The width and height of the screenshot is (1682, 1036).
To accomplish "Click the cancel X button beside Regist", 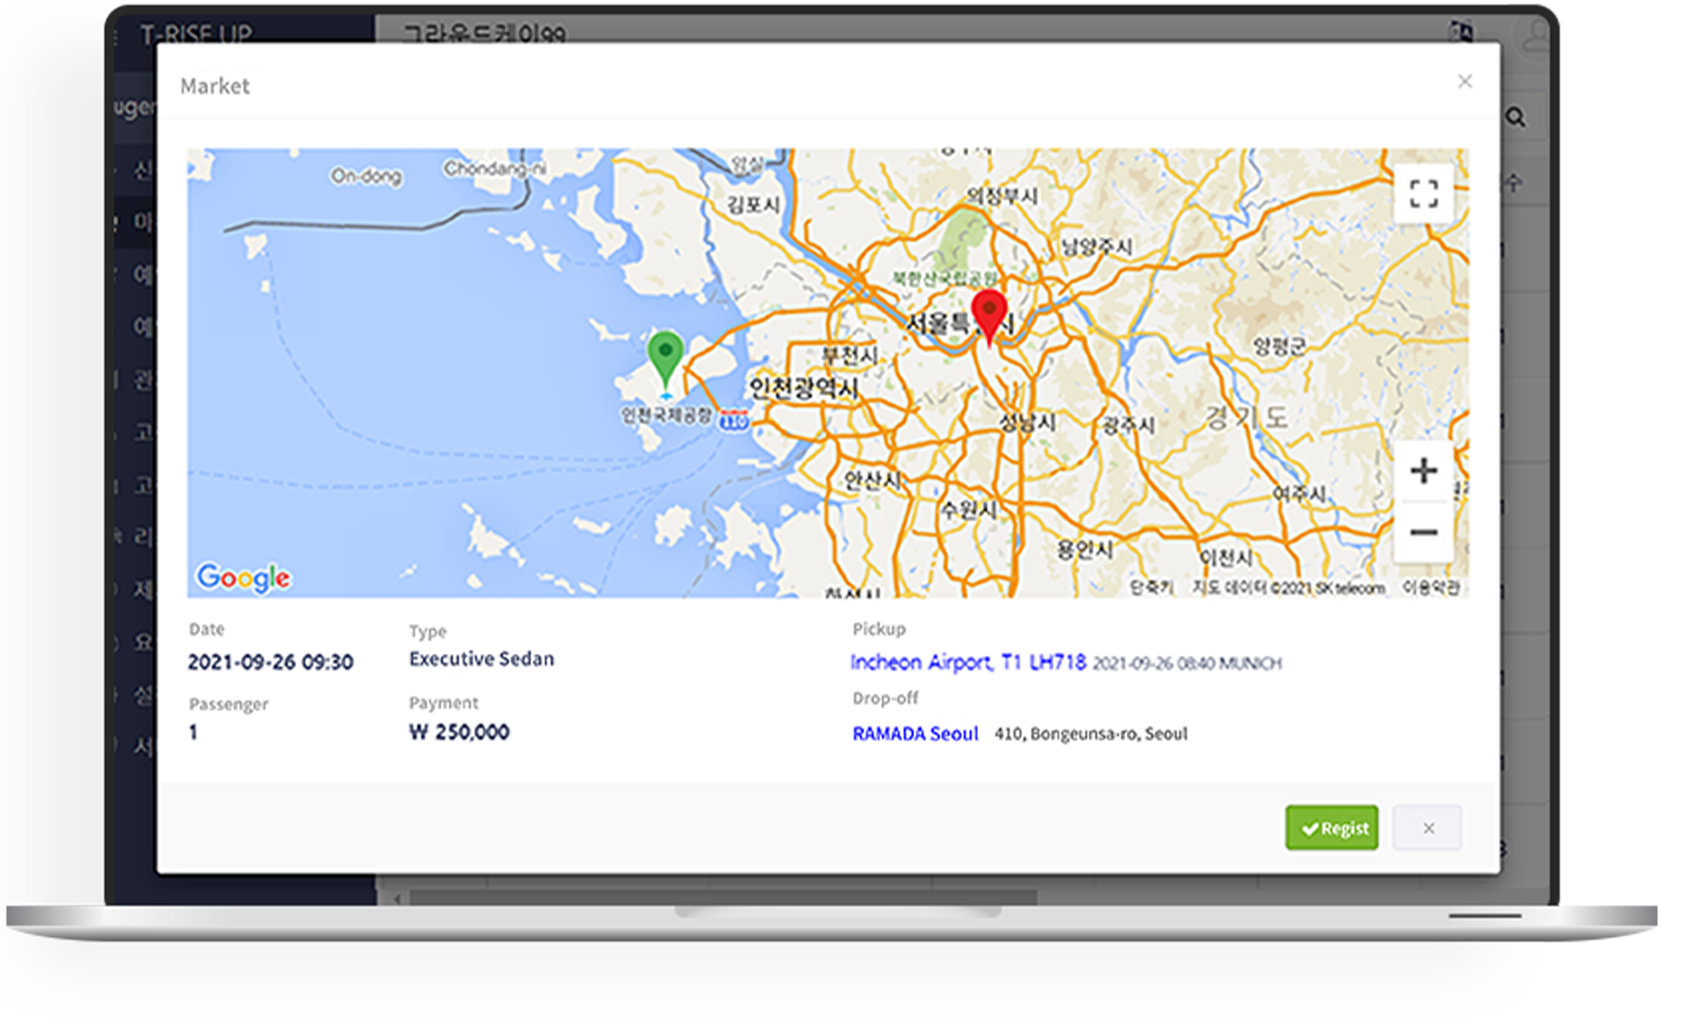I will (1428, 828).
